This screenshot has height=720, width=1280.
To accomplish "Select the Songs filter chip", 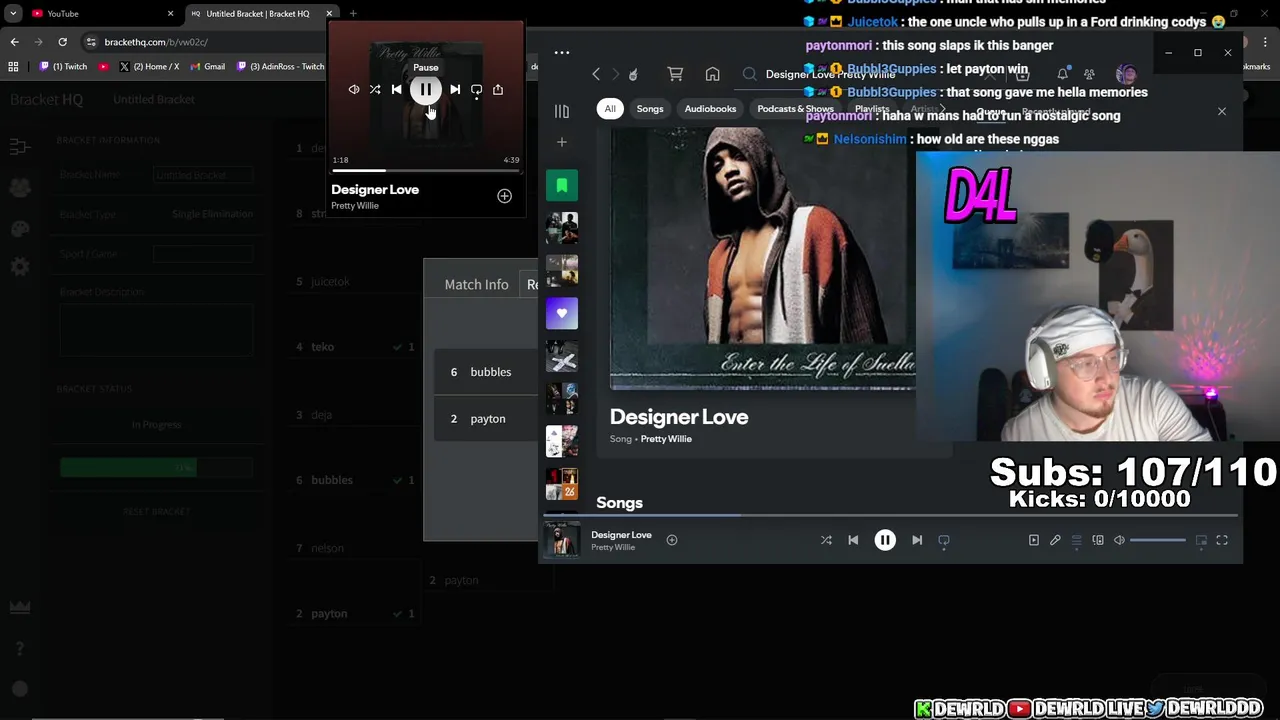I will (x=650, y=109).
